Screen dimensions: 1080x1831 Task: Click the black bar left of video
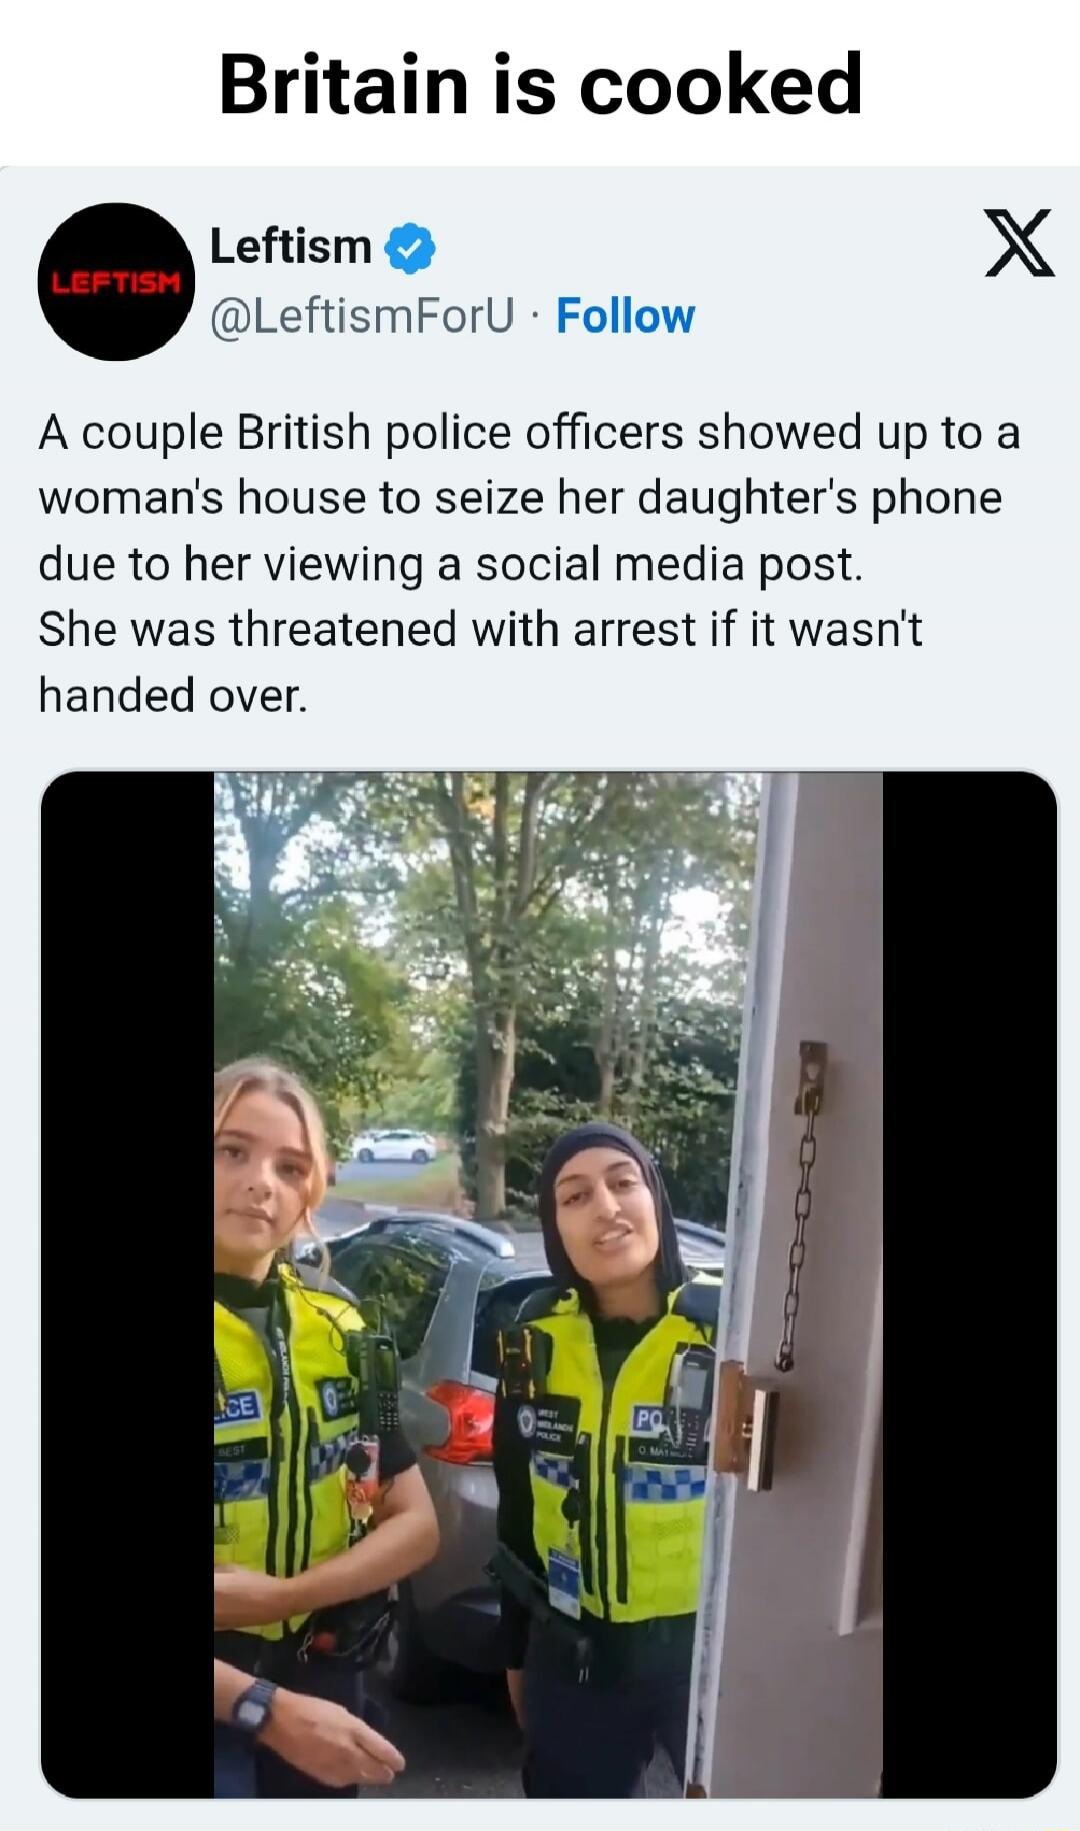127,1284
